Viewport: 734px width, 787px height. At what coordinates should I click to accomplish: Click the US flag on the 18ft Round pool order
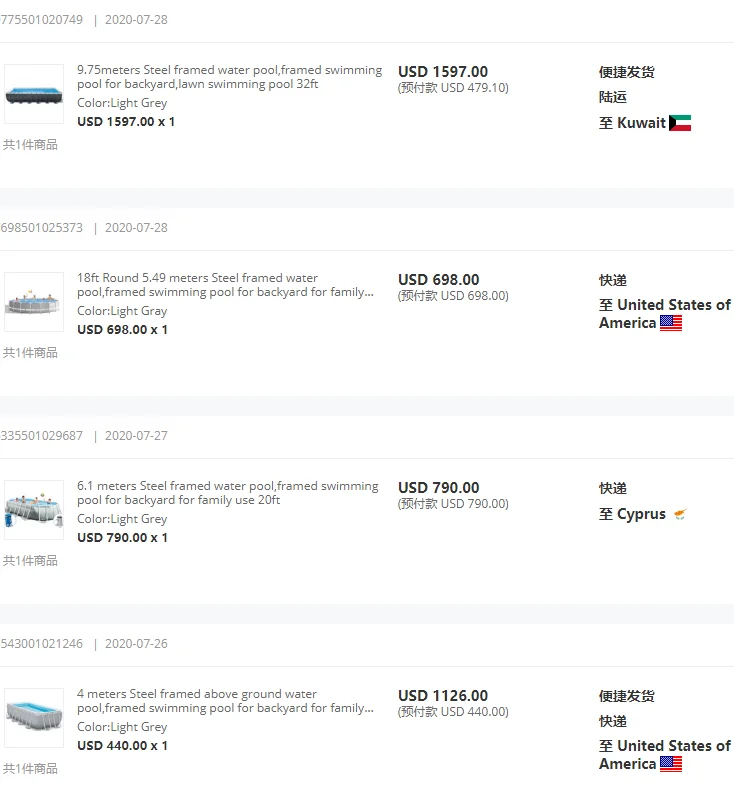point(671,323)
